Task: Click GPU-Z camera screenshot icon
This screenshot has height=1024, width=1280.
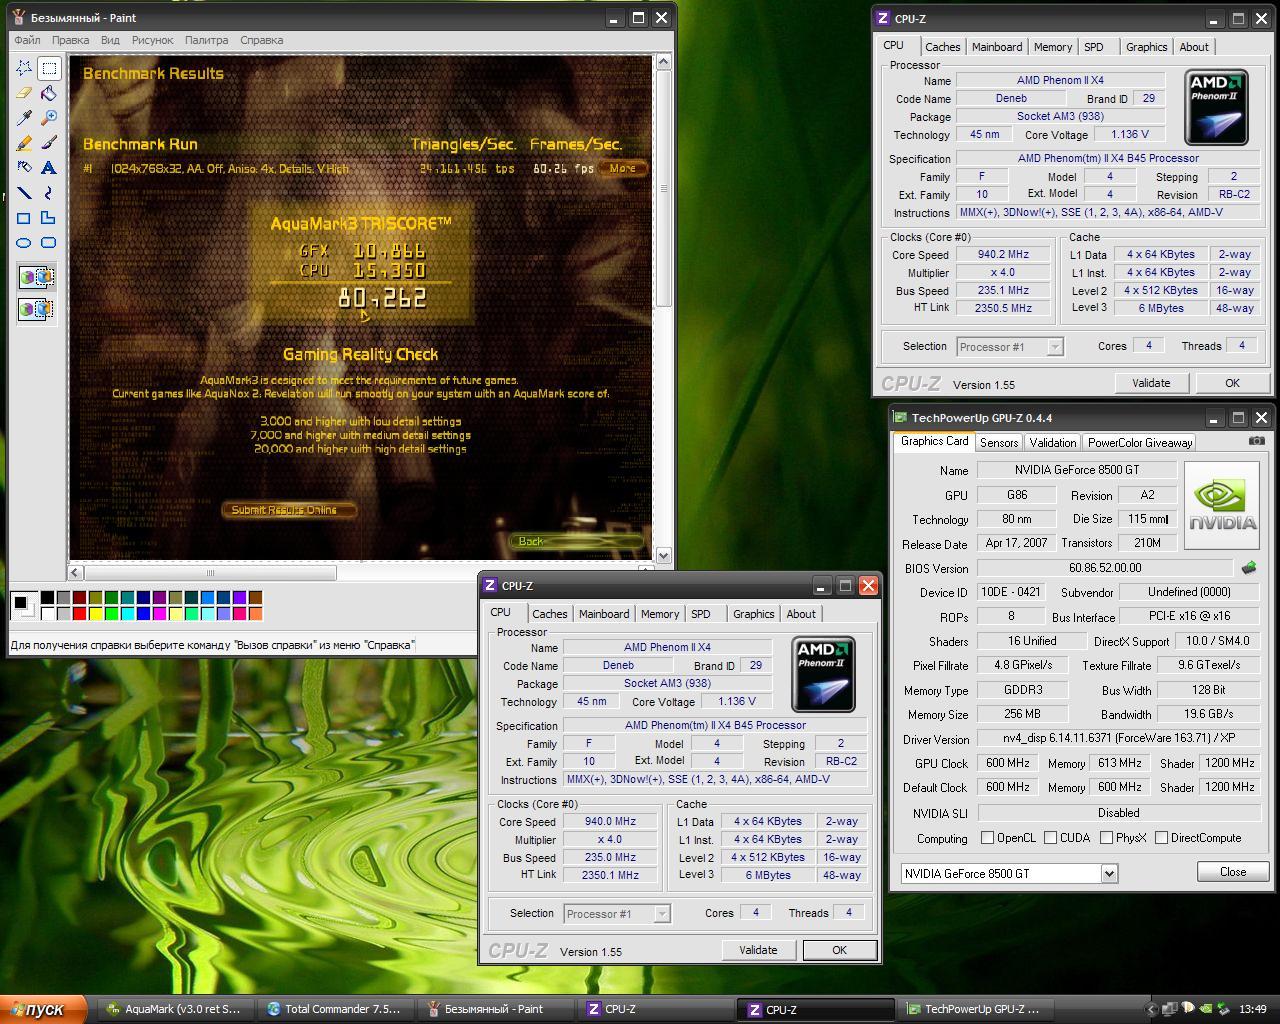Action: click(x=1257, y=440)
